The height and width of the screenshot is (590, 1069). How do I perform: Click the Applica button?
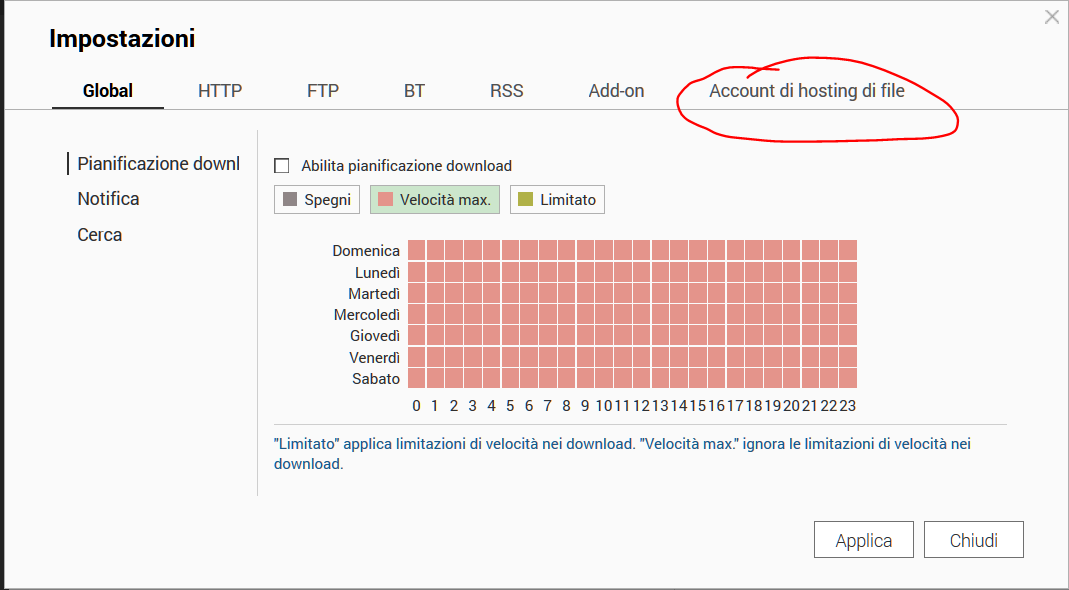click(864, 541)
